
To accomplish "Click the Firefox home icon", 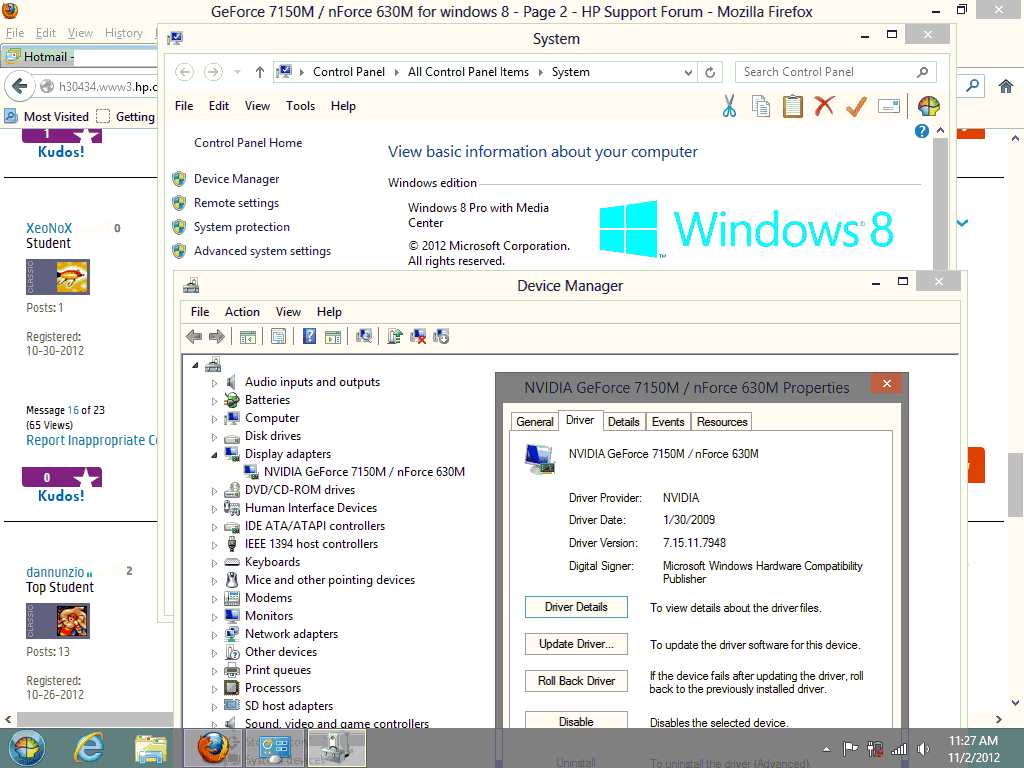I will coord(1006,86).
